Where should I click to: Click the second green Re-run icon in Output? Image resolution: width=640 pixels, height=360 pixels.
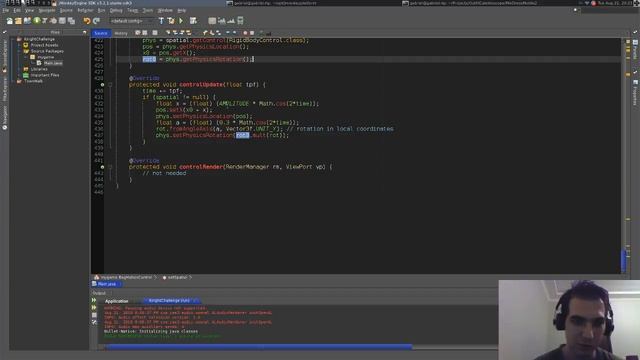94,307
